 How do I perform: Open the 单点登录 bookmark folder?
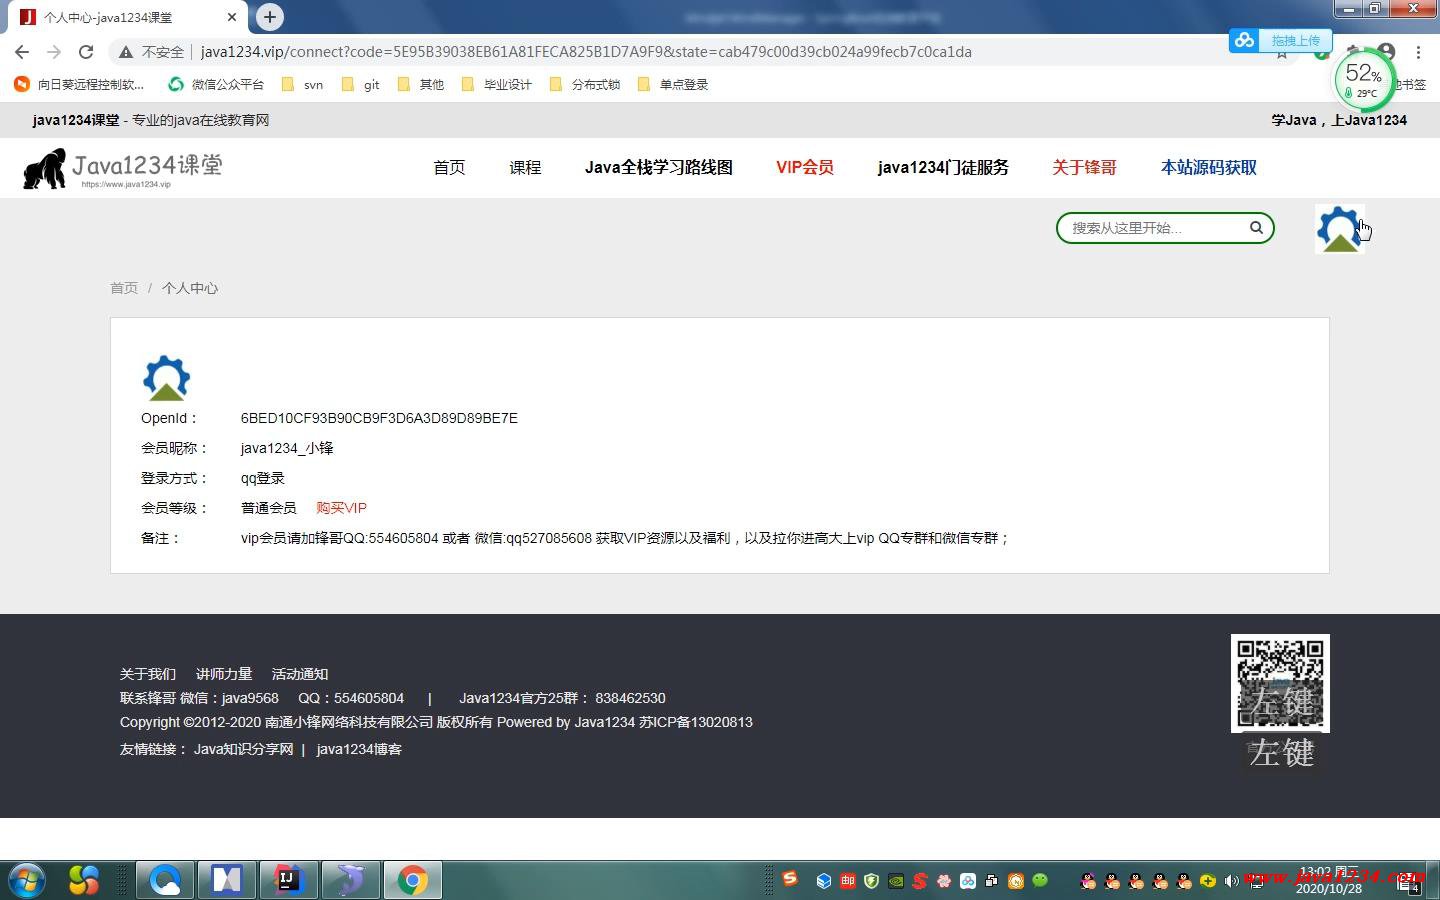point(673,84)
